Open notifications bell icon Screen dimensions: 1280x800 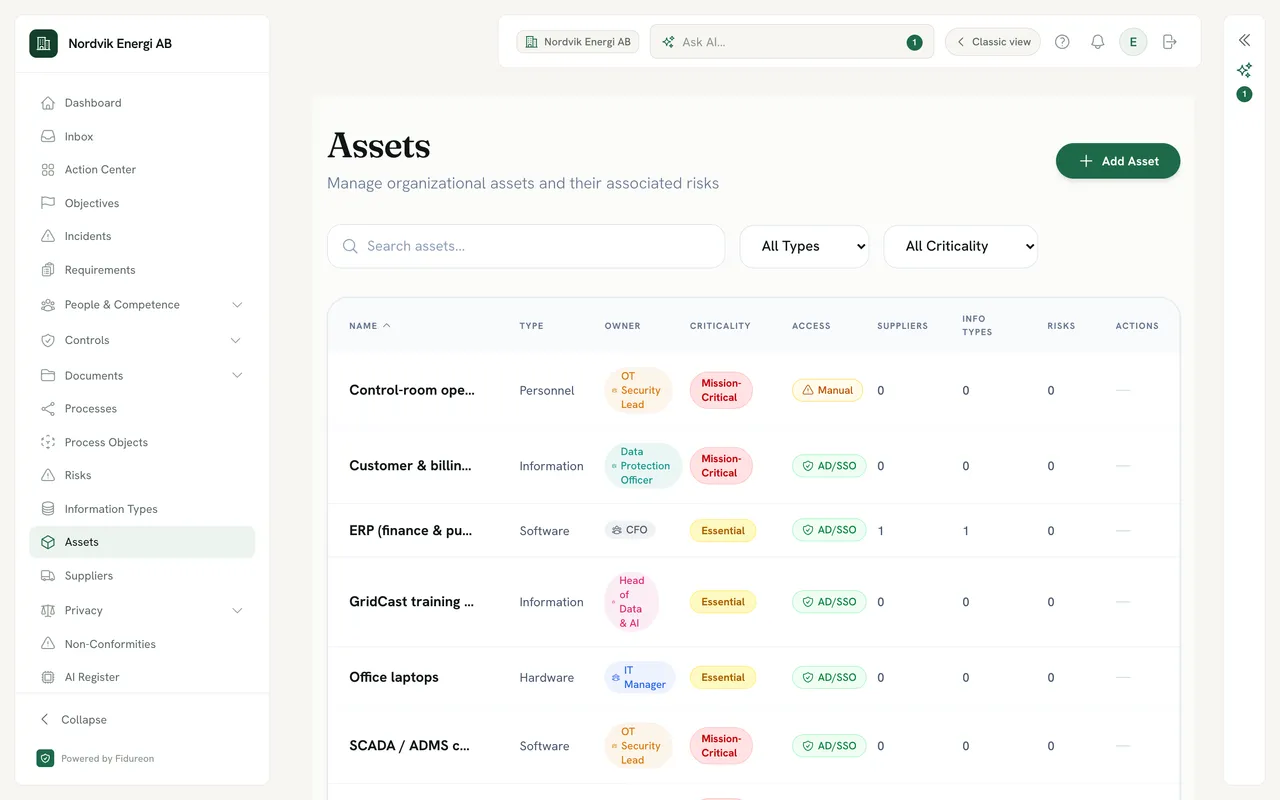(1097, 42)
